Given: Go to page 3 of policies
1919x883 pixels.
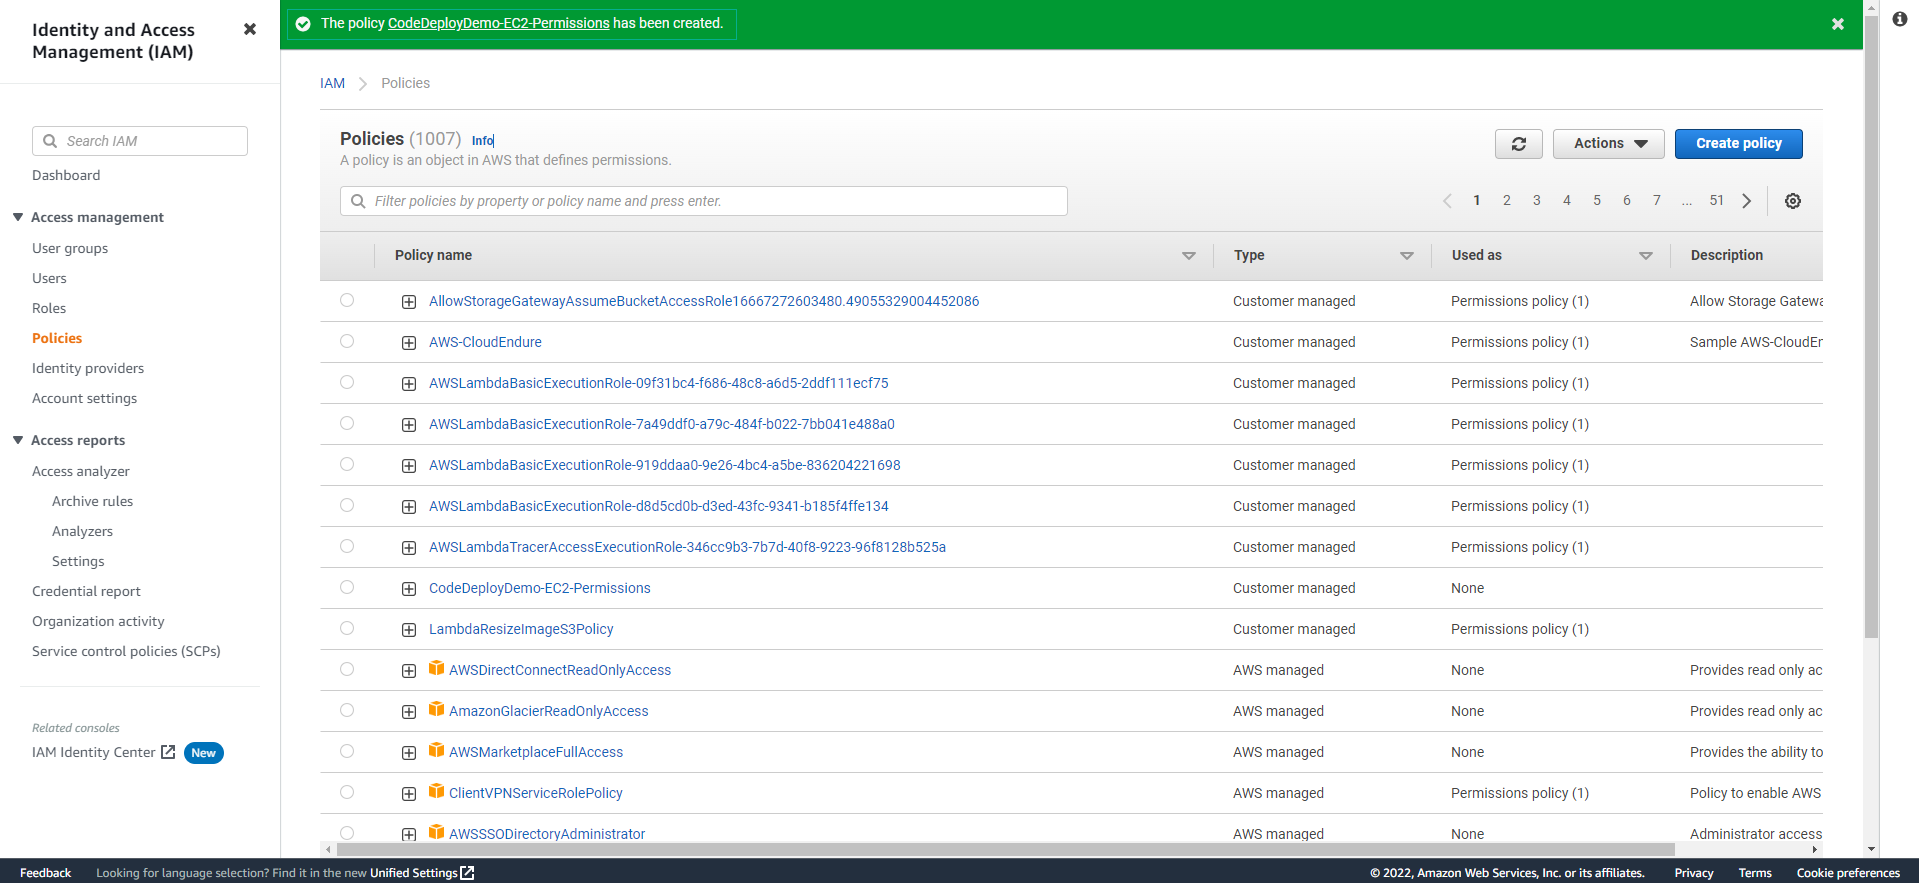Looking at the screenshot, I should pos(1536,201).
